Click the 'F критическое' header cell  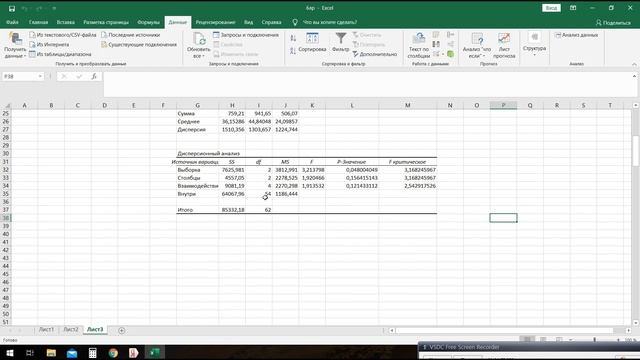point(407,162)
